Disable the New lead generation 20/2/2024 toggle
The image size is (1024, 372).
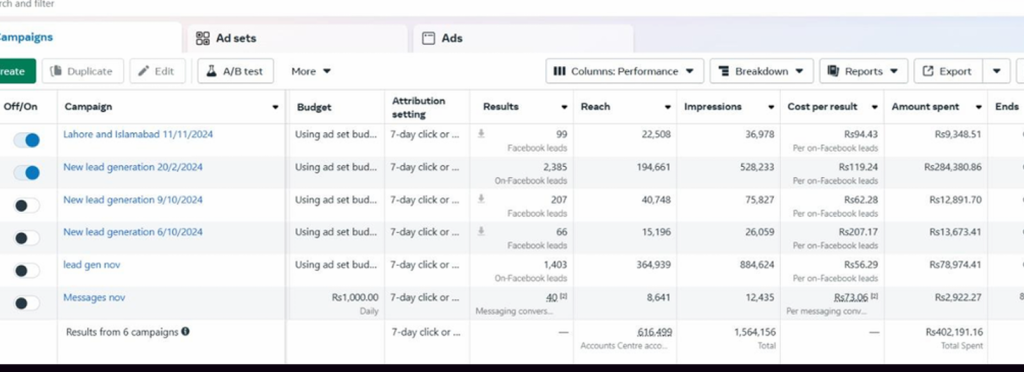27,173
